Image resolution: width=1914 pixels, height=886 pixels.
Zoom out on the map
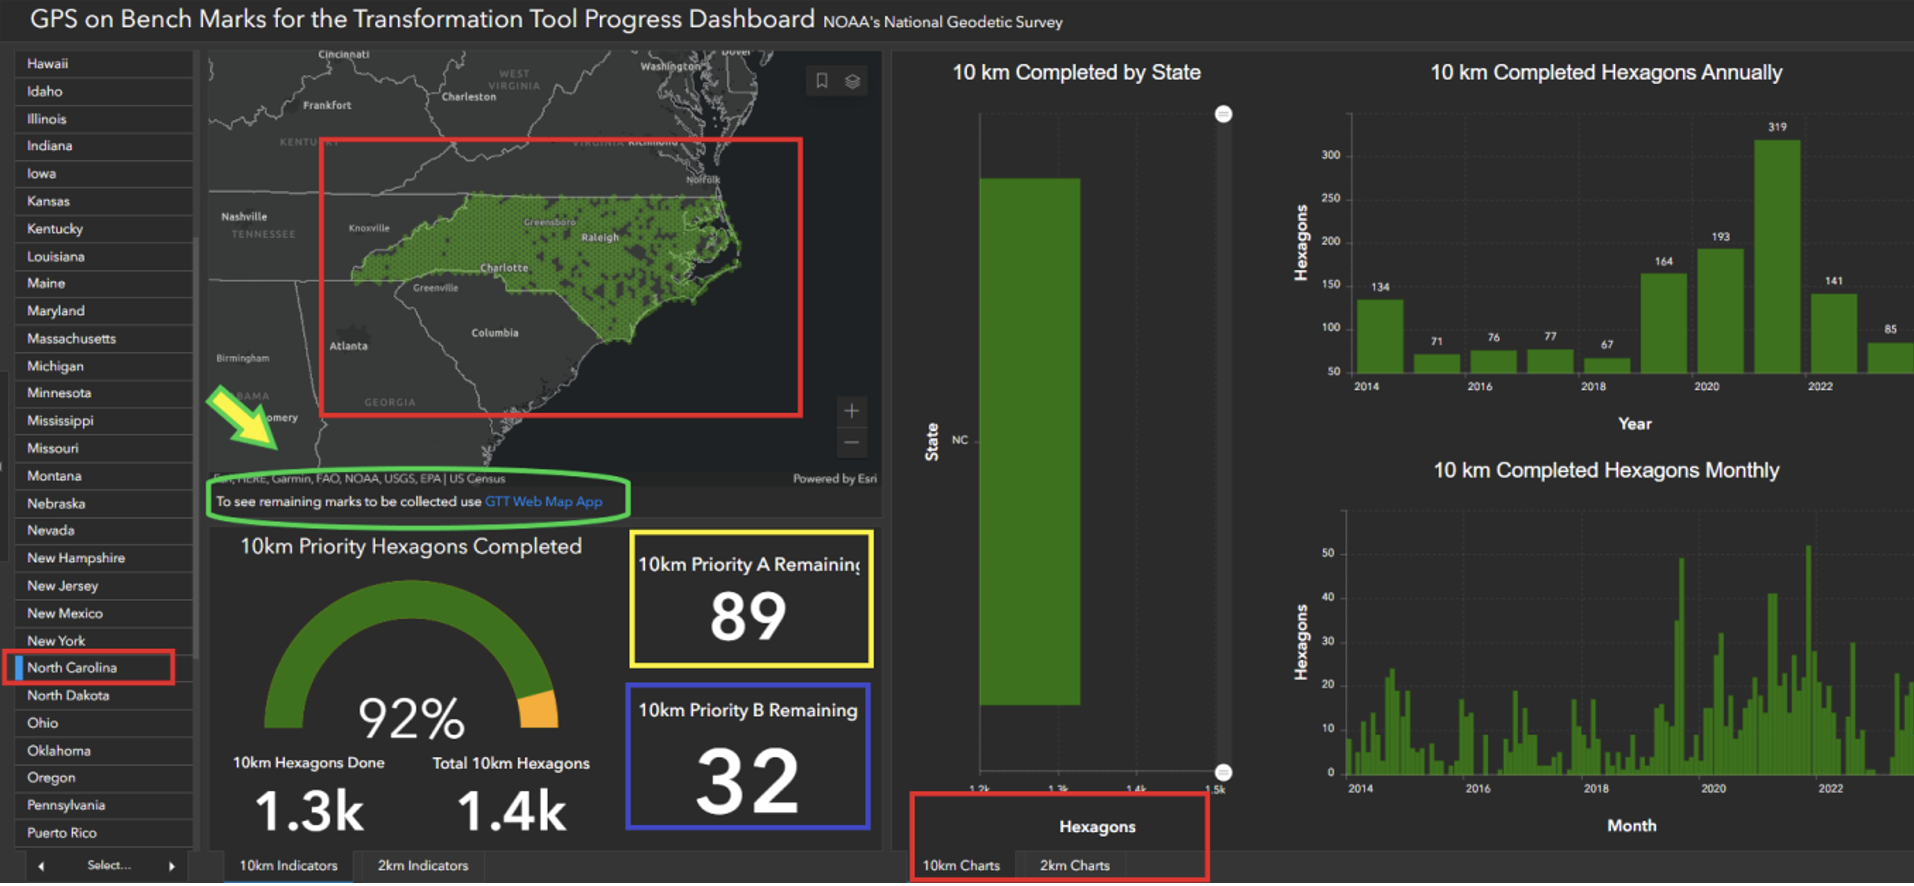tap(851, 443)
